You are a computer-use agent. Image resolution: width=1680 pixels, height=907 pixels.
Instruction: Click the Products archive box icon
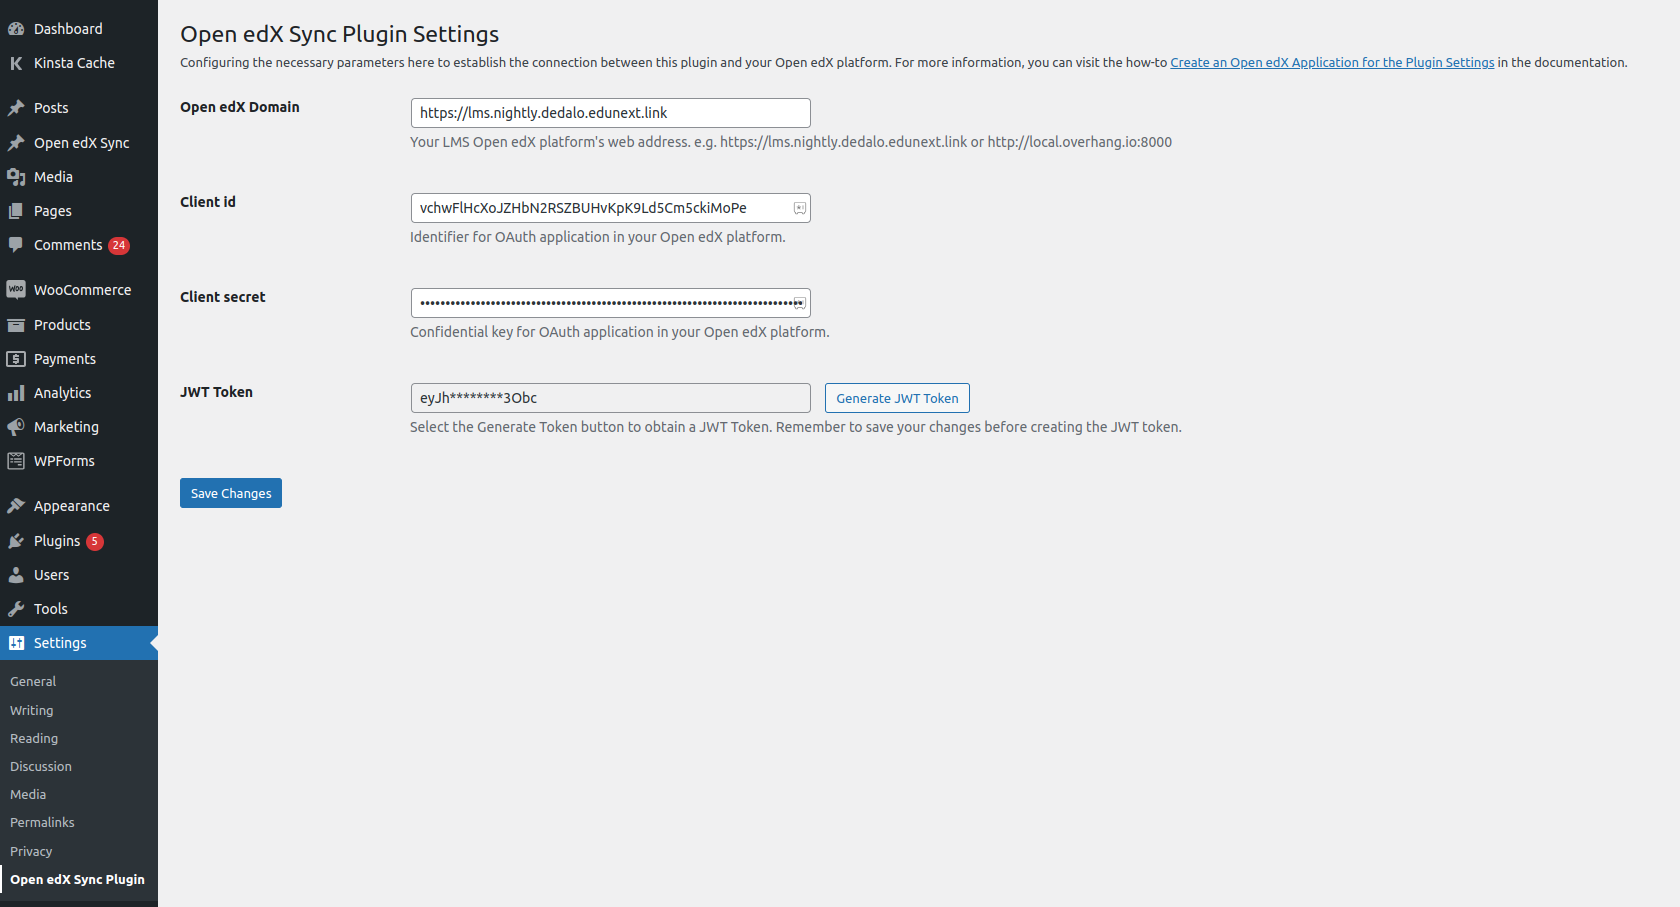[16, 325]
